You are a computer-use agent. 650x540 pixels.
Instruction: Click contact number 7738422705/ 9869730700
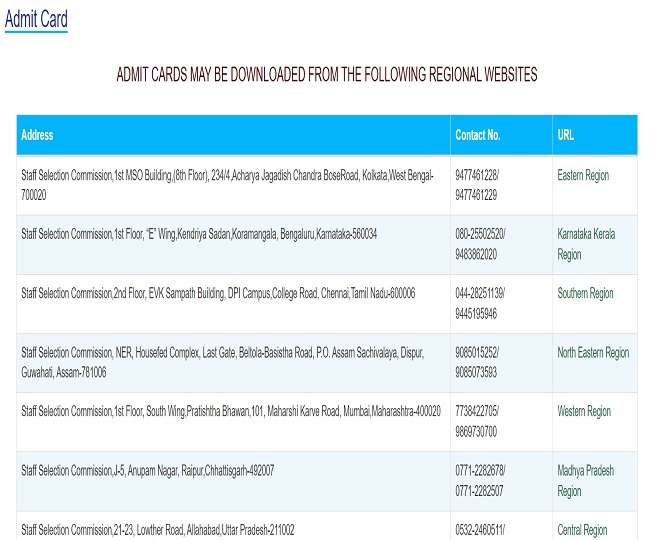click(477, 421)
